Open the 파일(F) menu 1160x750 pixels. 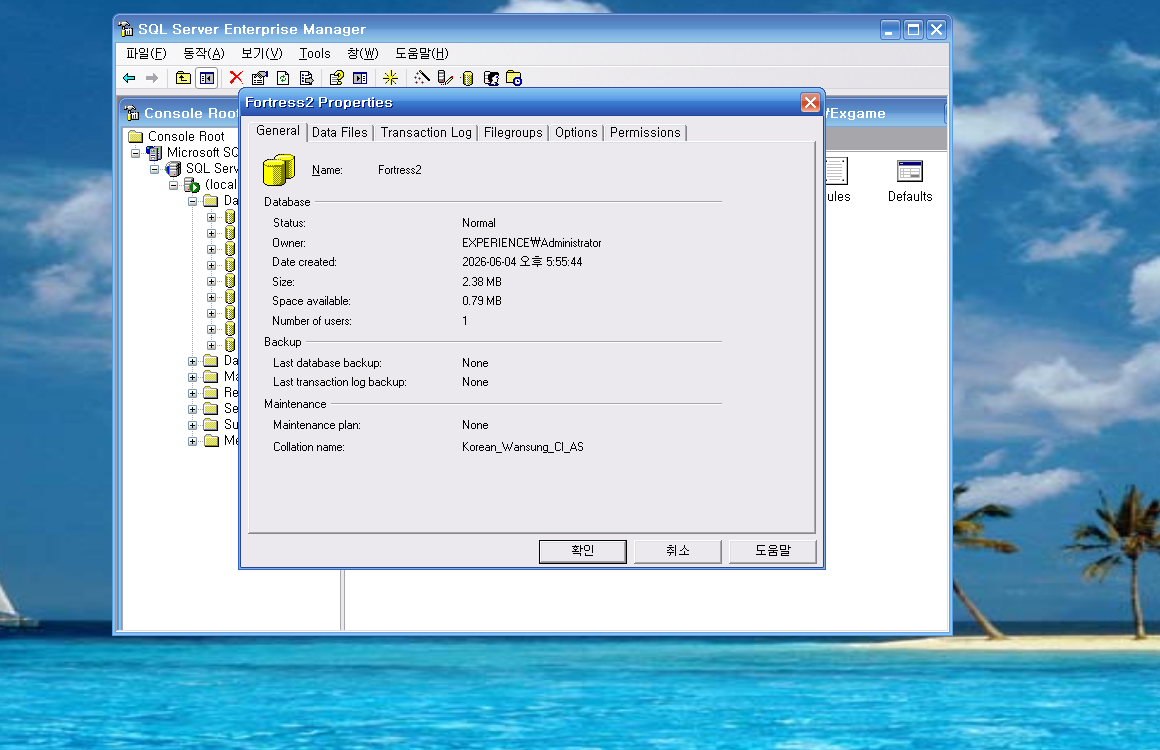pos(146,53)
